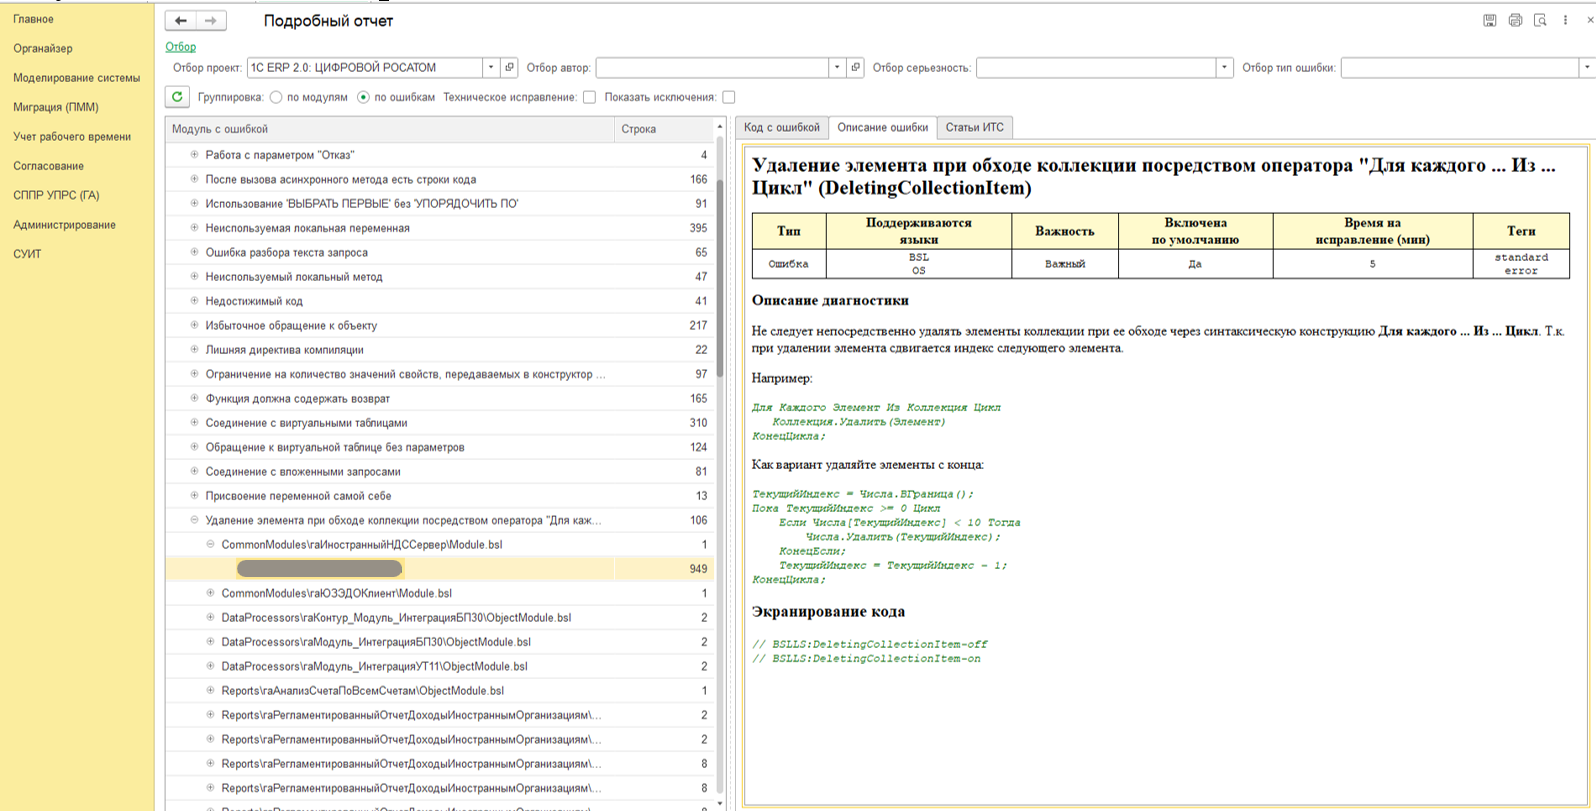The width and height of the screenshot is (1596, 811).
Task: Open the СУИТ section
Action: 28,254
